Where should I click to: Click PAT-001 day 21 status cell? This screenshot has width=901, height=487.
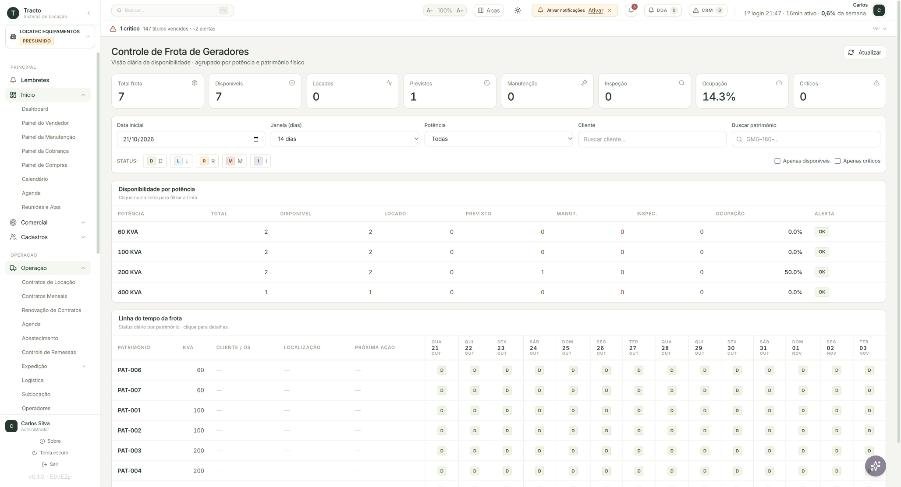(x=441, y=411)
